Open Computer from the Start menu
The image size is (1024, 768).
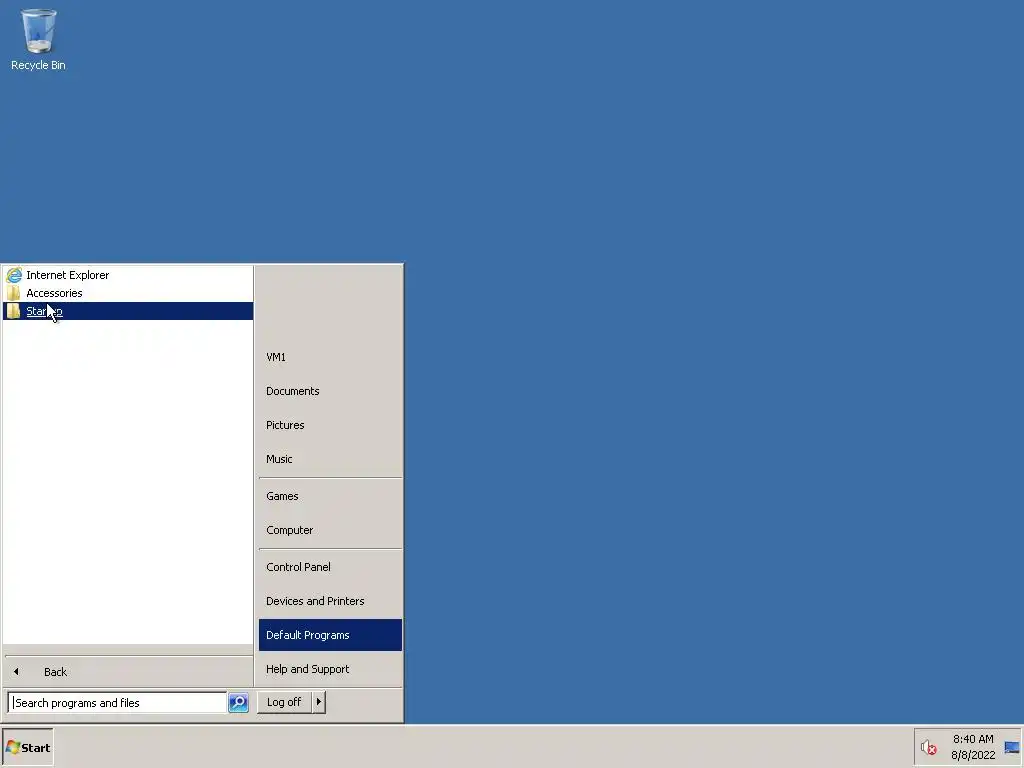[x=330, y=530]
